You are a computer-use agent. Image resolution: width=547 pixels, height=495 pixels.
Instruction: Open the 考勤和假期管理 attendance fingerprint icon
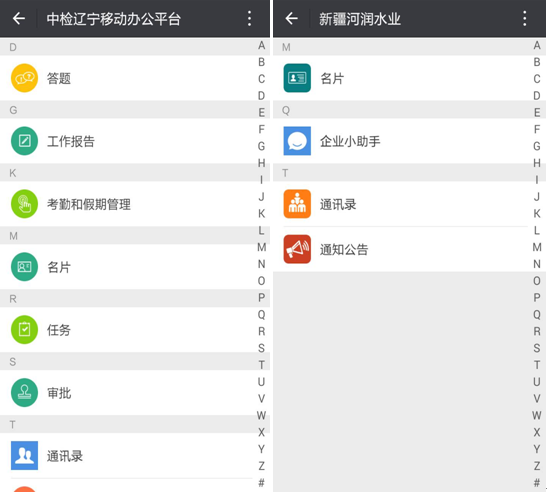pos(24,204)
